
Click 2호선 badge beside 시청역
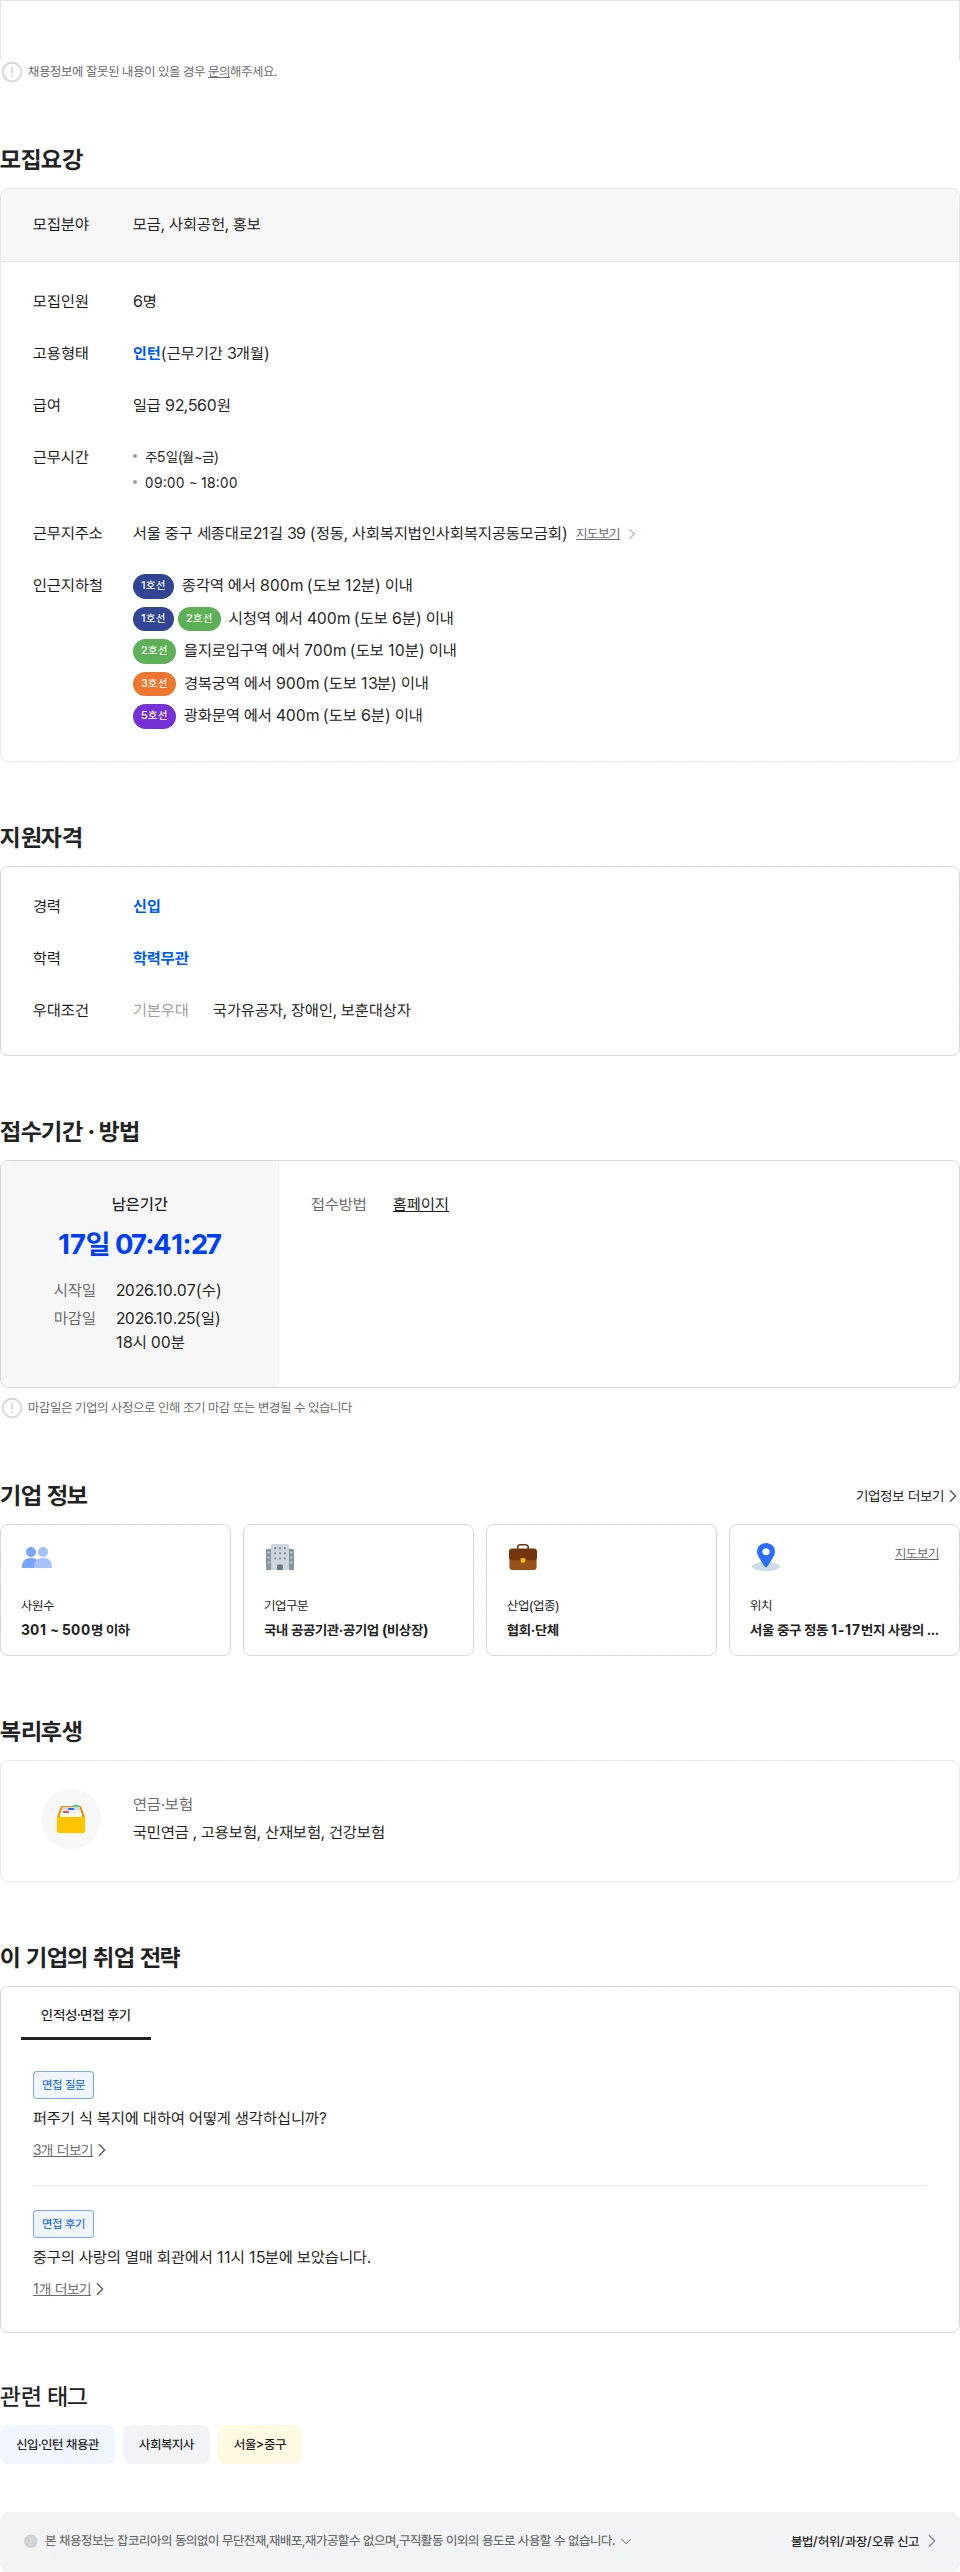point(199,619)
